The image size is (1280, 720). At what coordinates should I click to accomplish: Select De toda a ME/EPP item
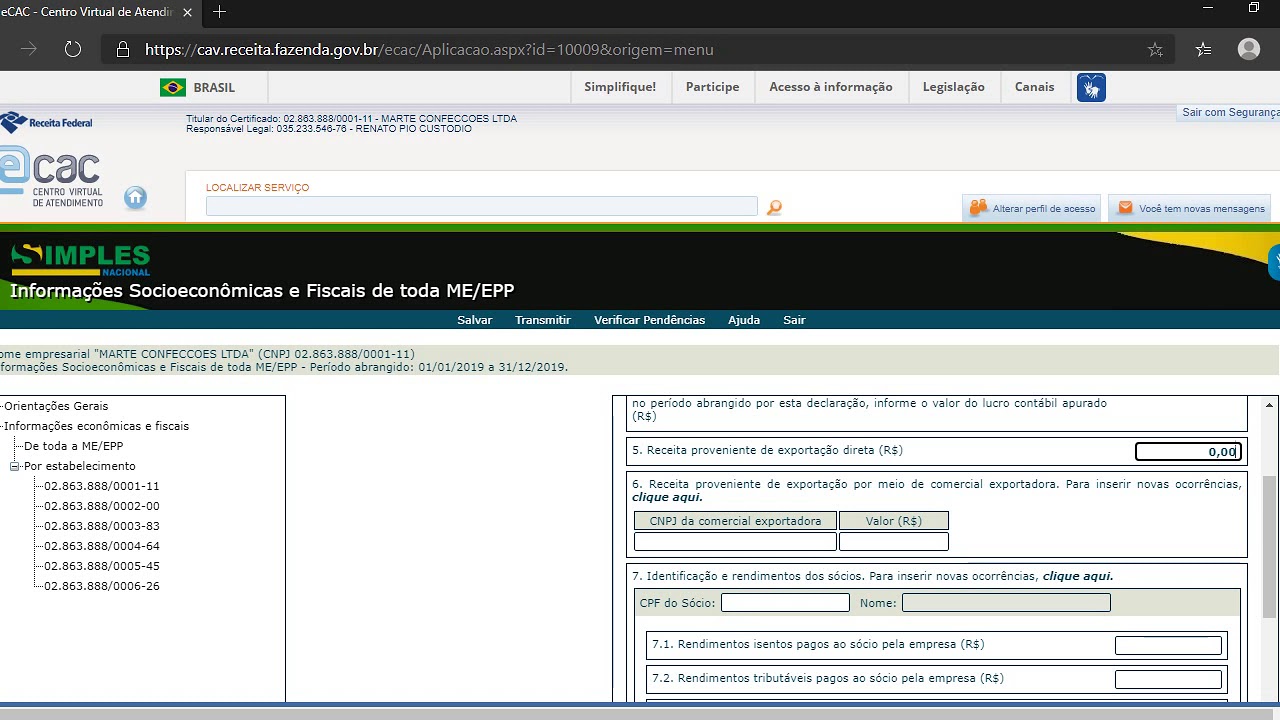click(74, 446)
